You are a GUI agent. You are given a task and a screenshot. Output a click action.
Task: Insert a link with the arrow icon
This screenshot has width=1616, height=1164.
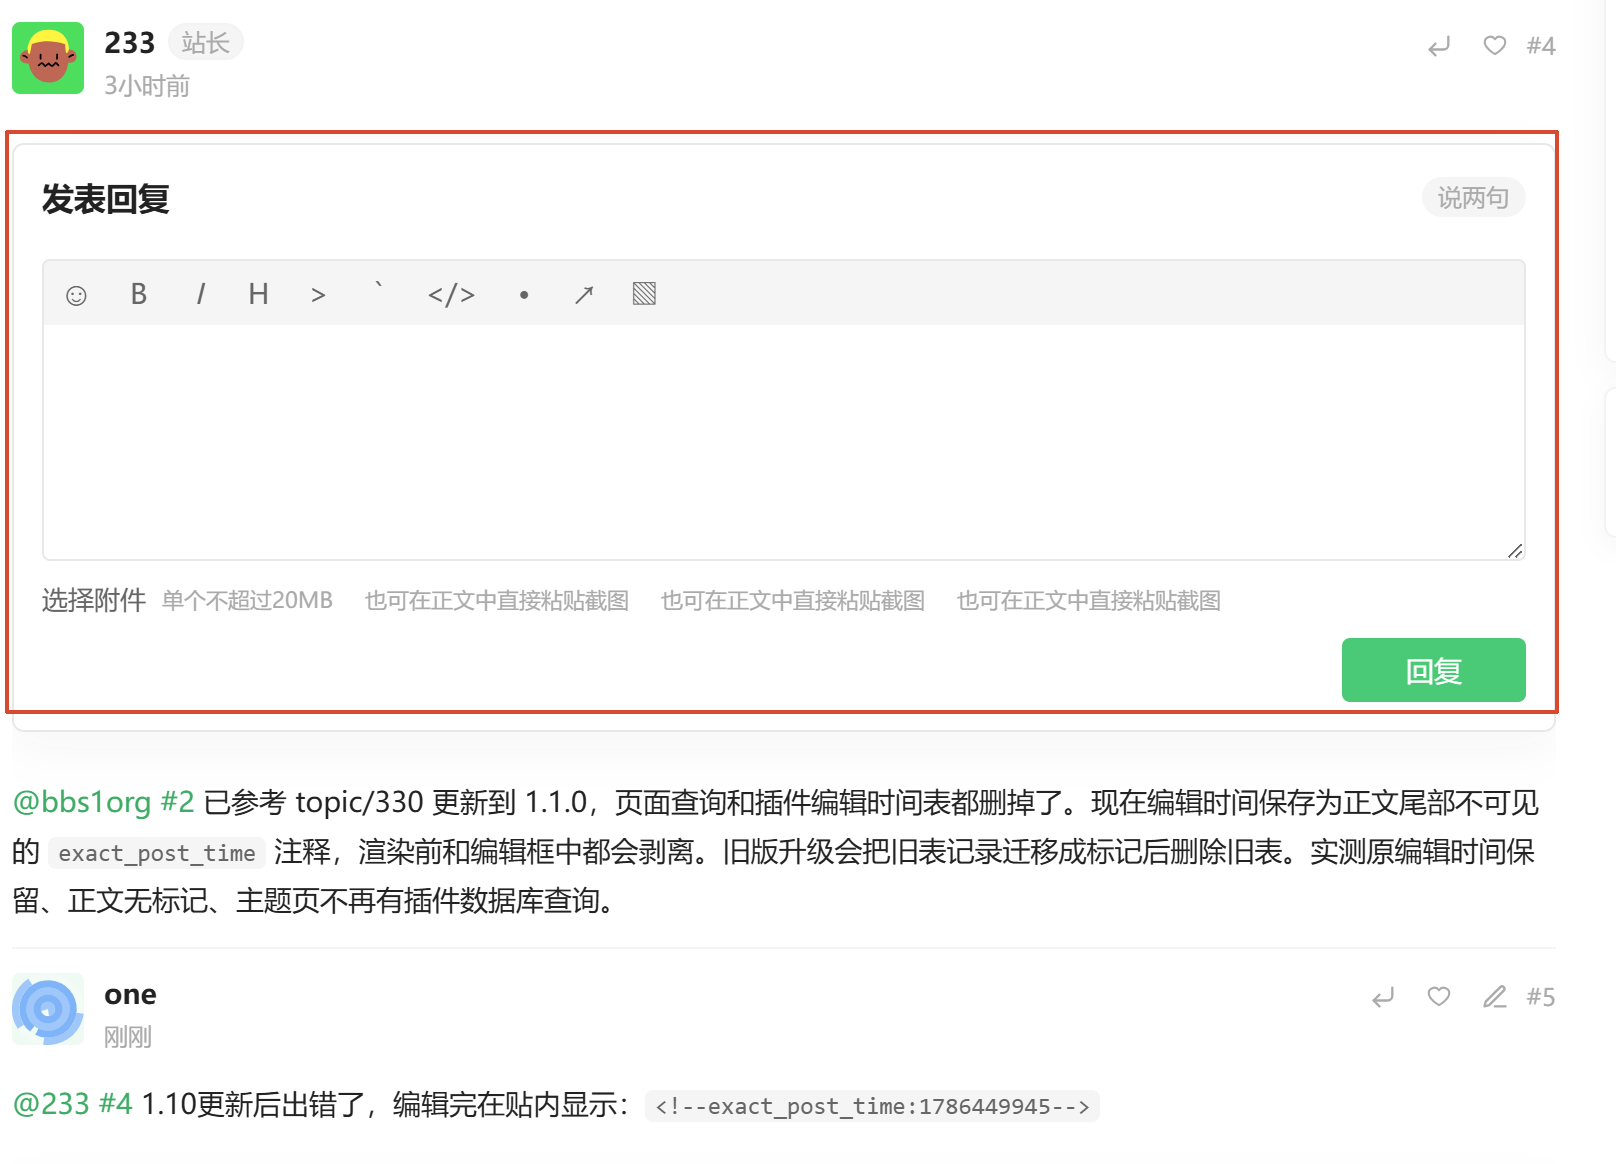584,295
